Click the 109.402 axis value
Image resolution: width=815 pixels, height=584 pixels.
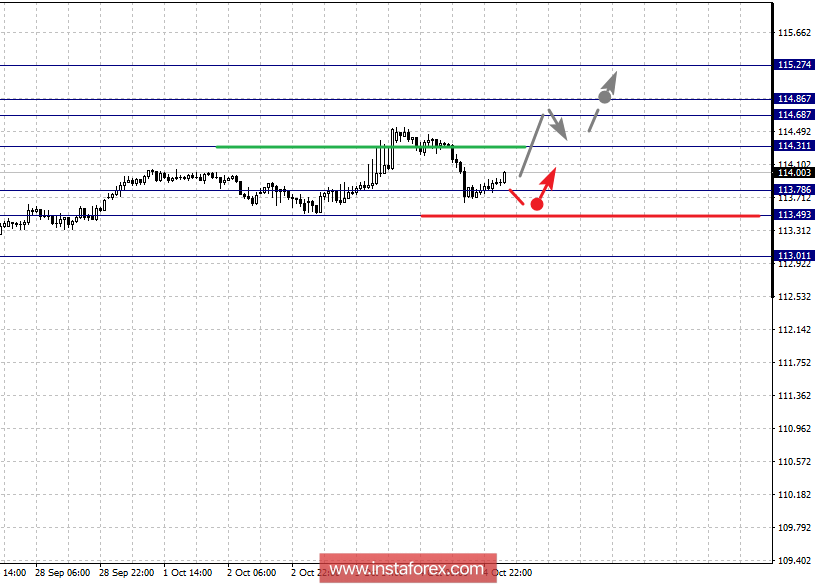click(794, 561)
